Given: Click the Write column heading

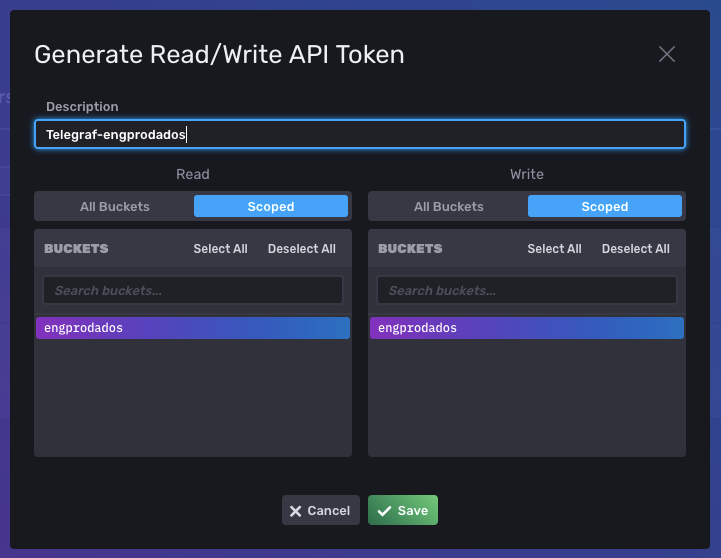Looking at the screenshot, I should click(527, 174).
